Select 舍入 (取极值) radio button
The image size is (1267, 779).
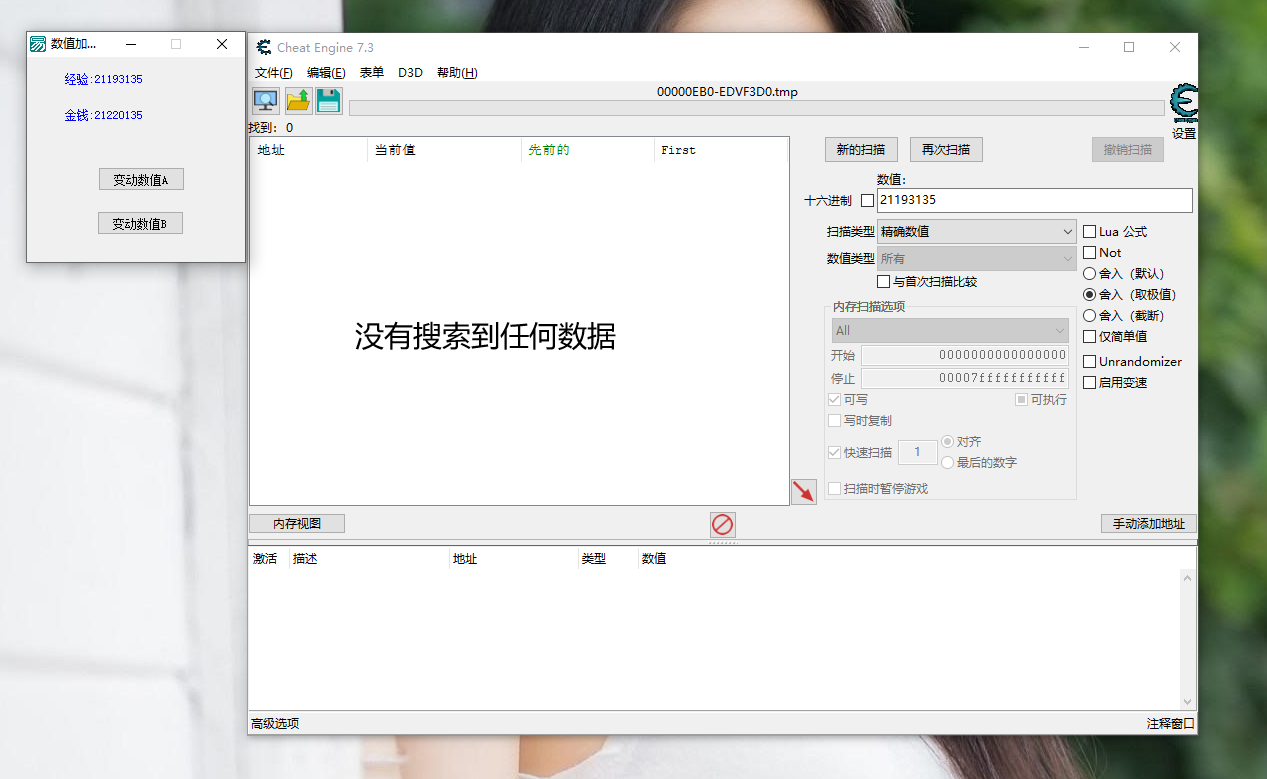click(x=1090, y=295)
